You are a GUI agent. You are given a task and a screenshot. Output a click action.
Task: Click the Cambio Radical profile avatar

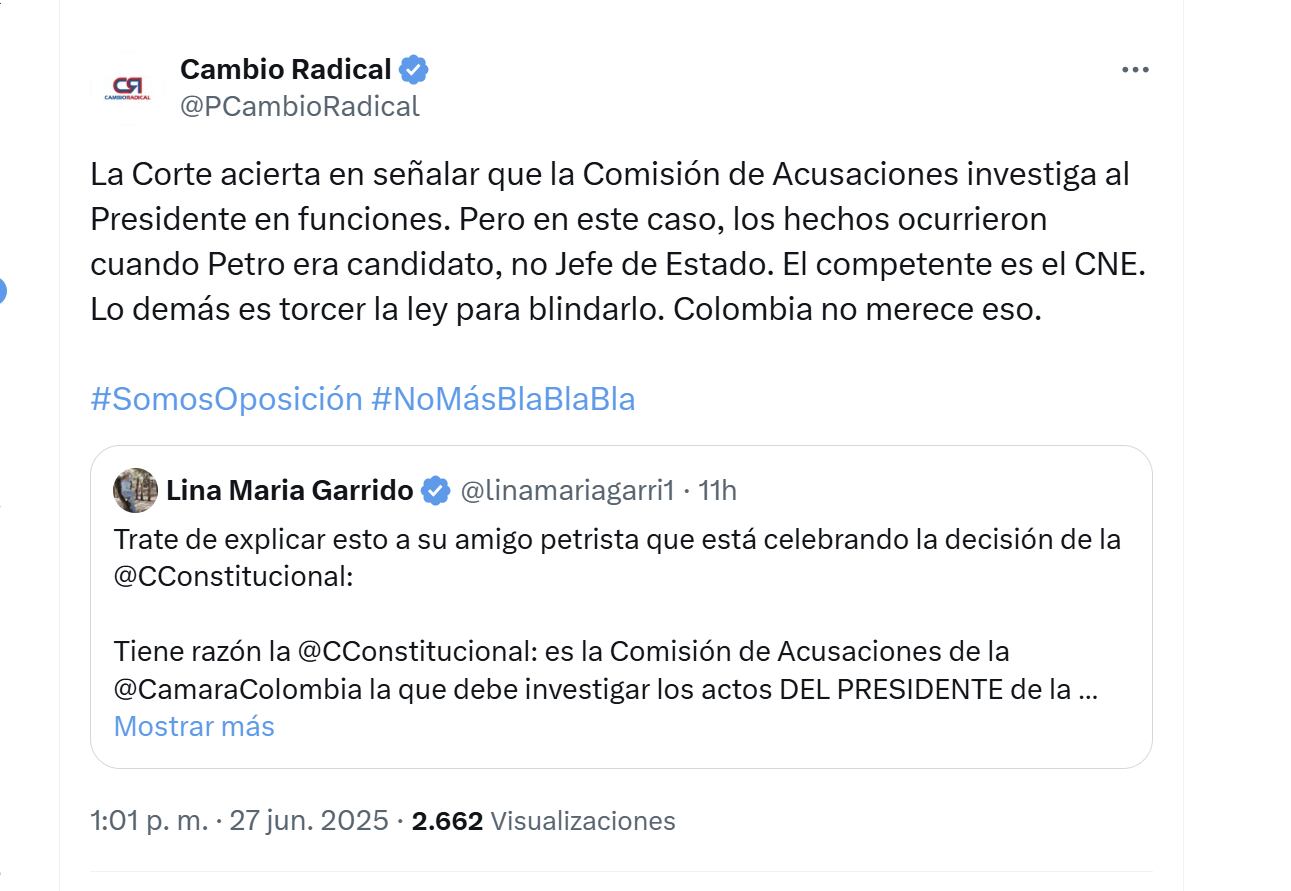126,84
